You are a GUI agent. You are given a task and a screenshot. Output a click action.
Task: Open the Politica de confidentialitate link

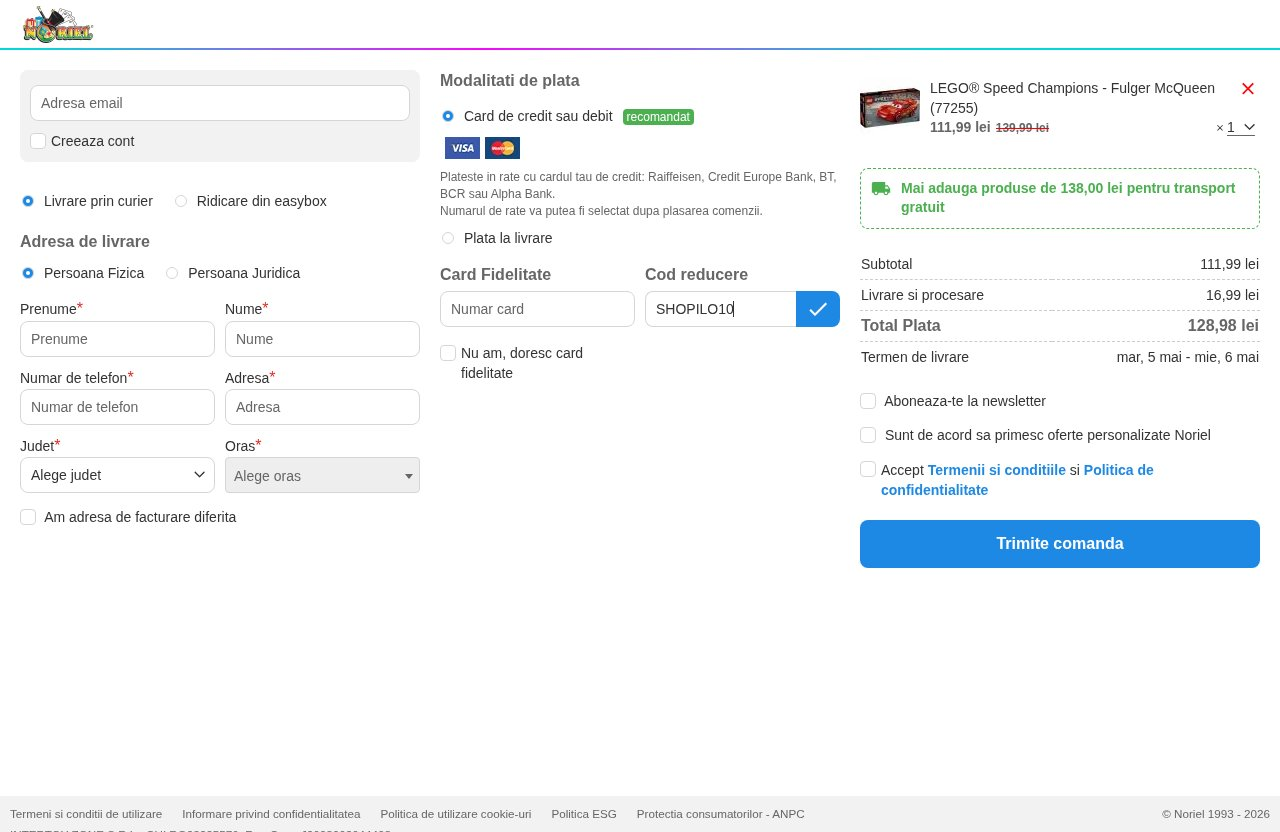pyautogui.click(x=1017, y=480)
